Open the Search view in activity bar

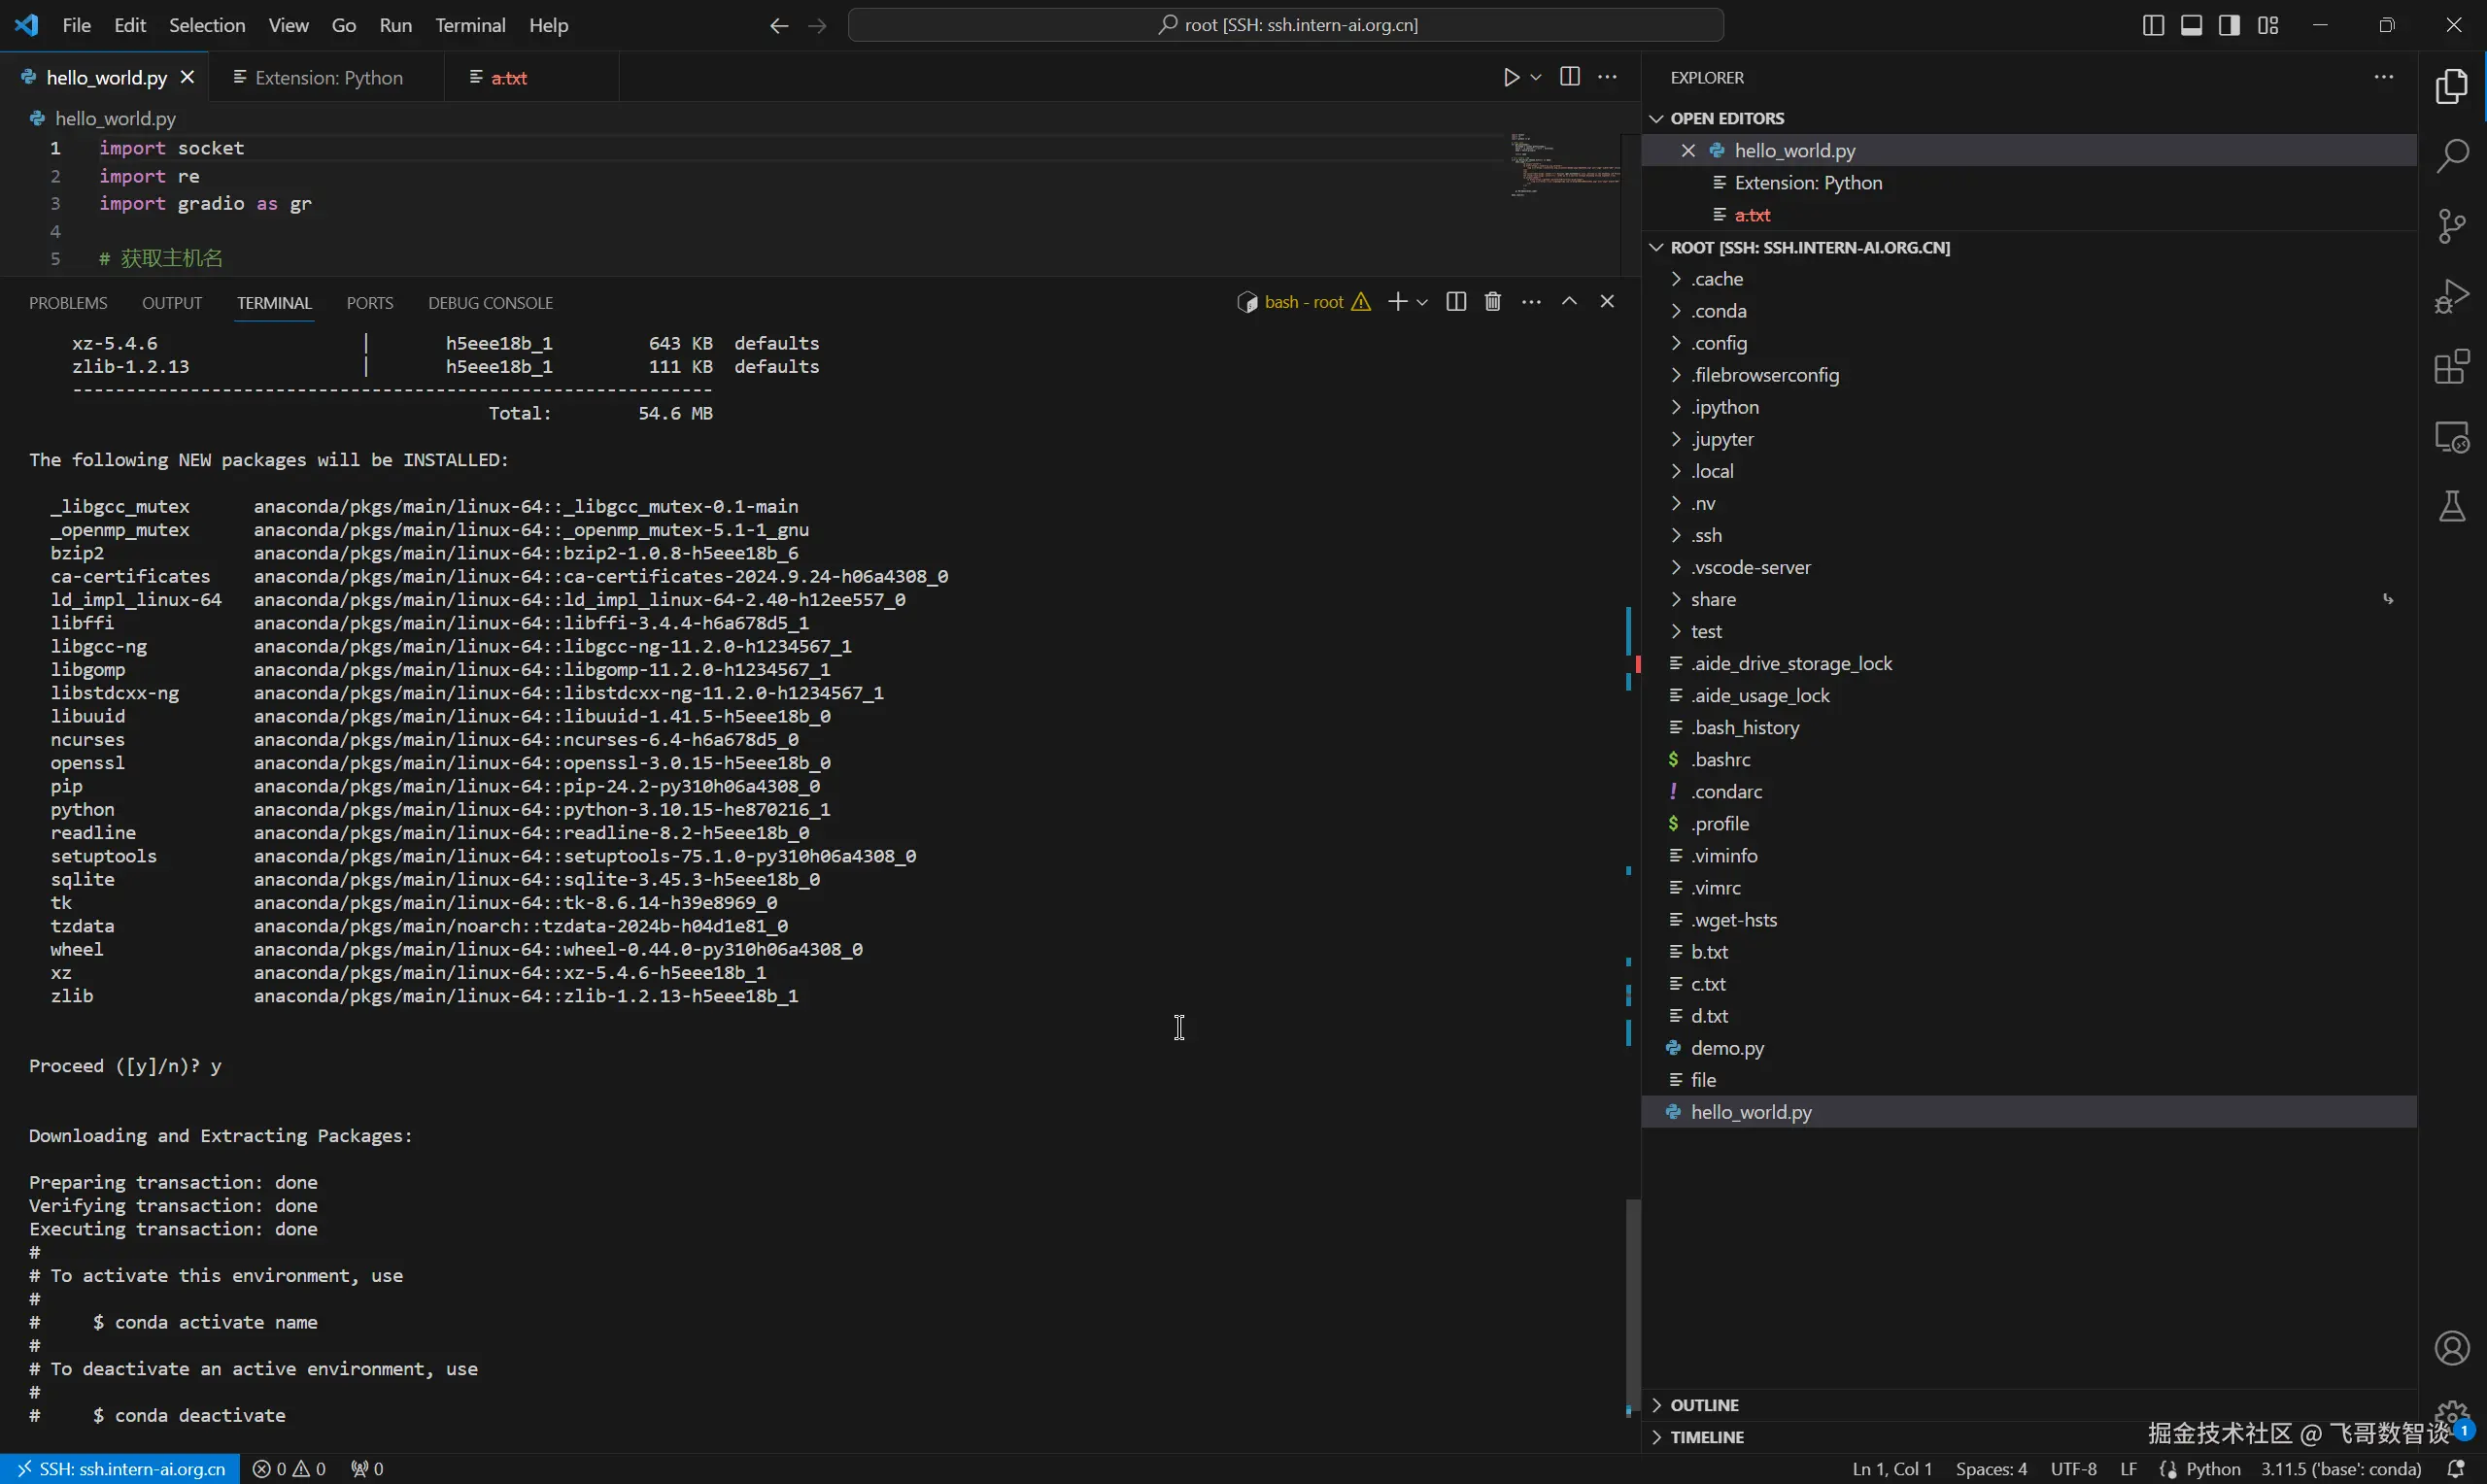[2452, 156]
